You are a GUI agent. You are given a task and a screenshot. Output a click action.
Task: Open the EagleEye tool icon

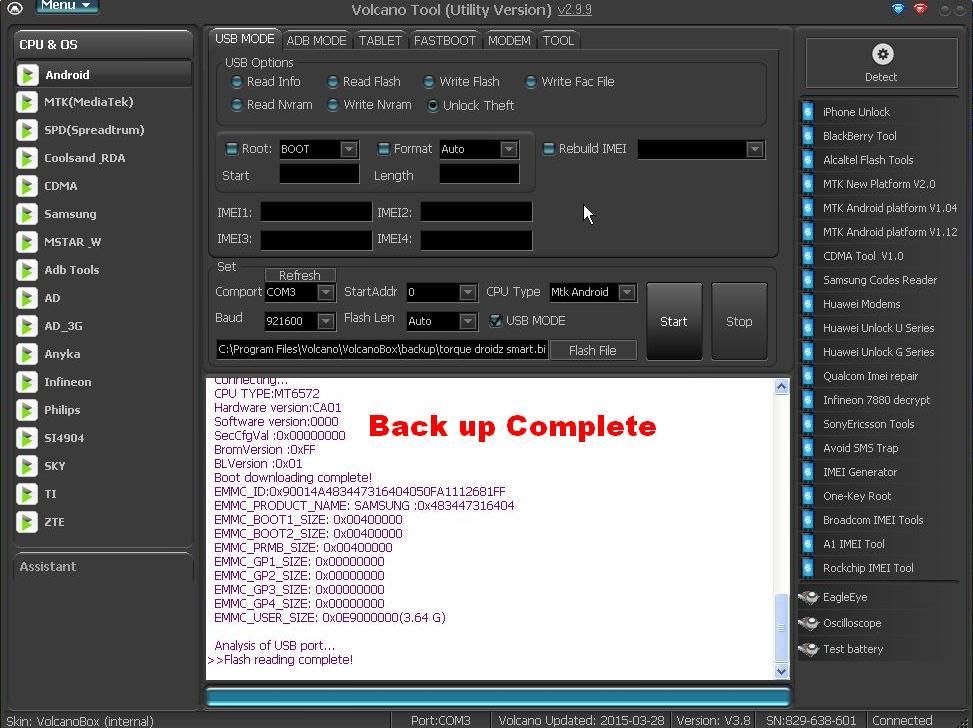point(809,597)
